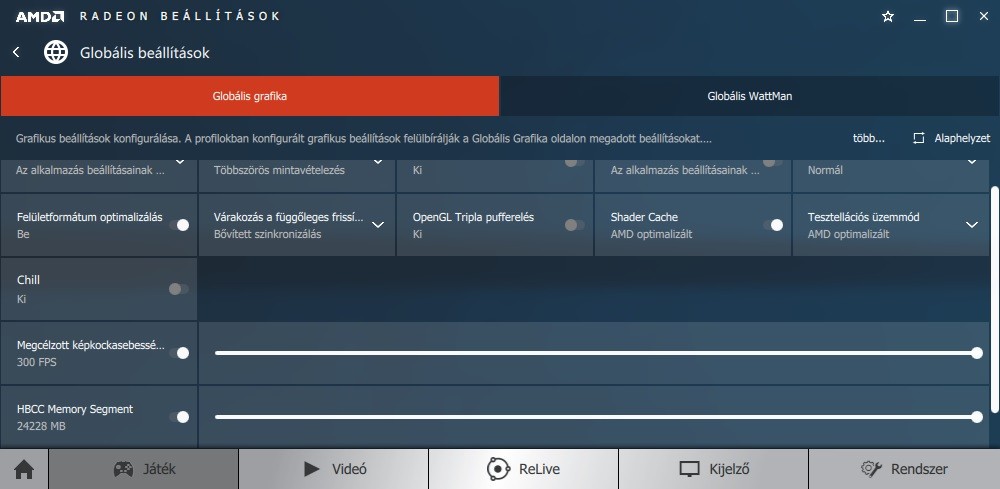This screenshot has width=1000, height=489.
Task: Toggle Megcélzott képkockasebesség switch
Action: 179,353
